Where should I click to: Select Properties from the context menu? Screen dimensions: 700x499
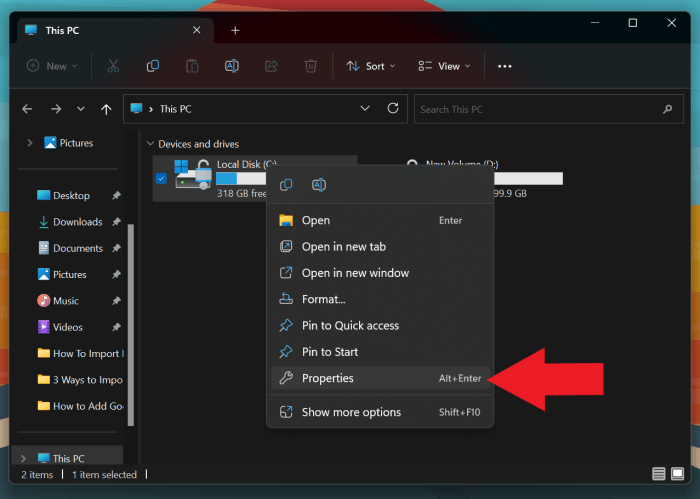(327, 378)
